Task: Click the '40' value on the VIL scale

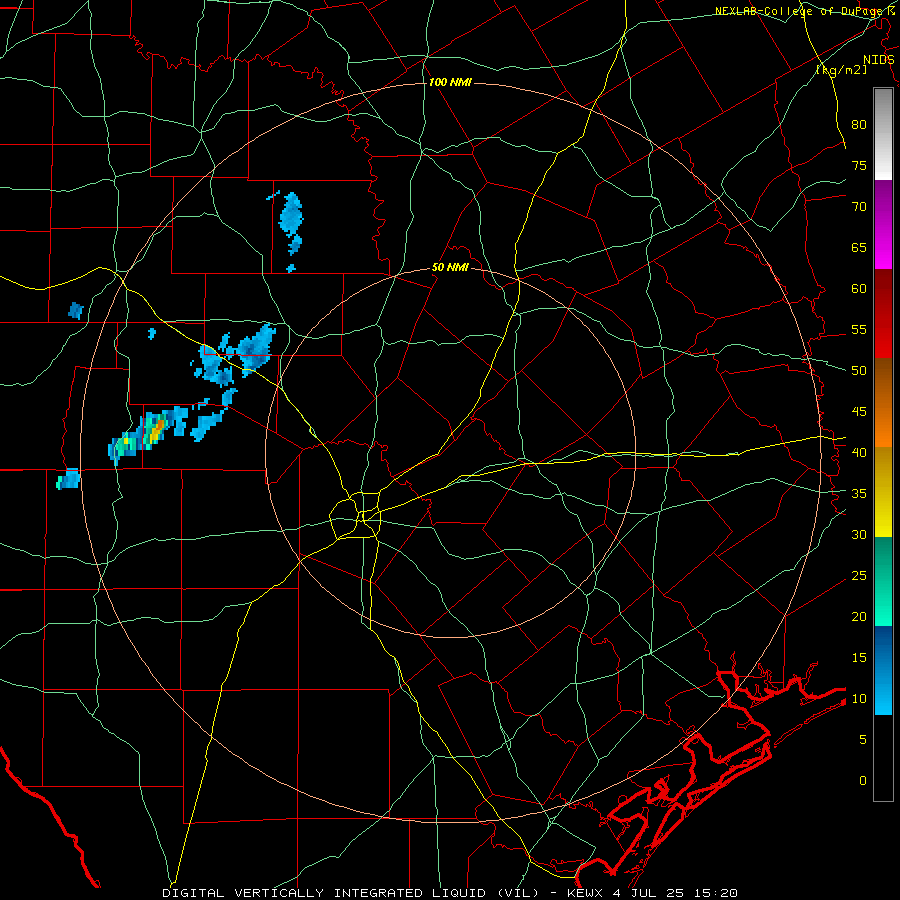Action: click(x=859, y=453)
